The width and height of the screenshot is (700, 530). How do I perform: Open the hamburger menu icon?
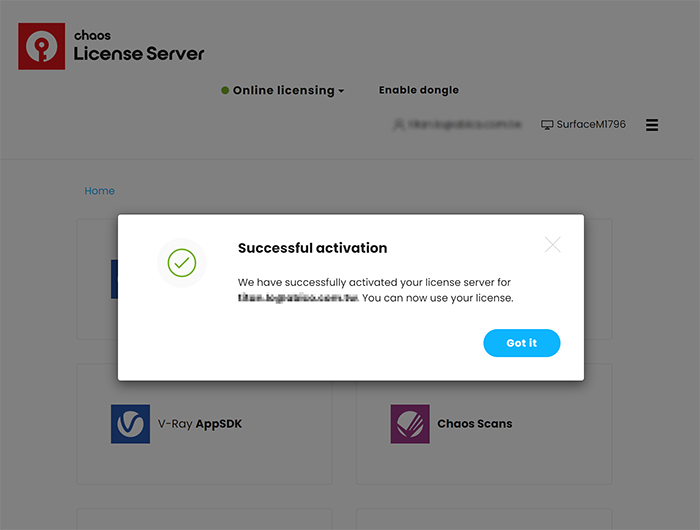click(652, 125)
